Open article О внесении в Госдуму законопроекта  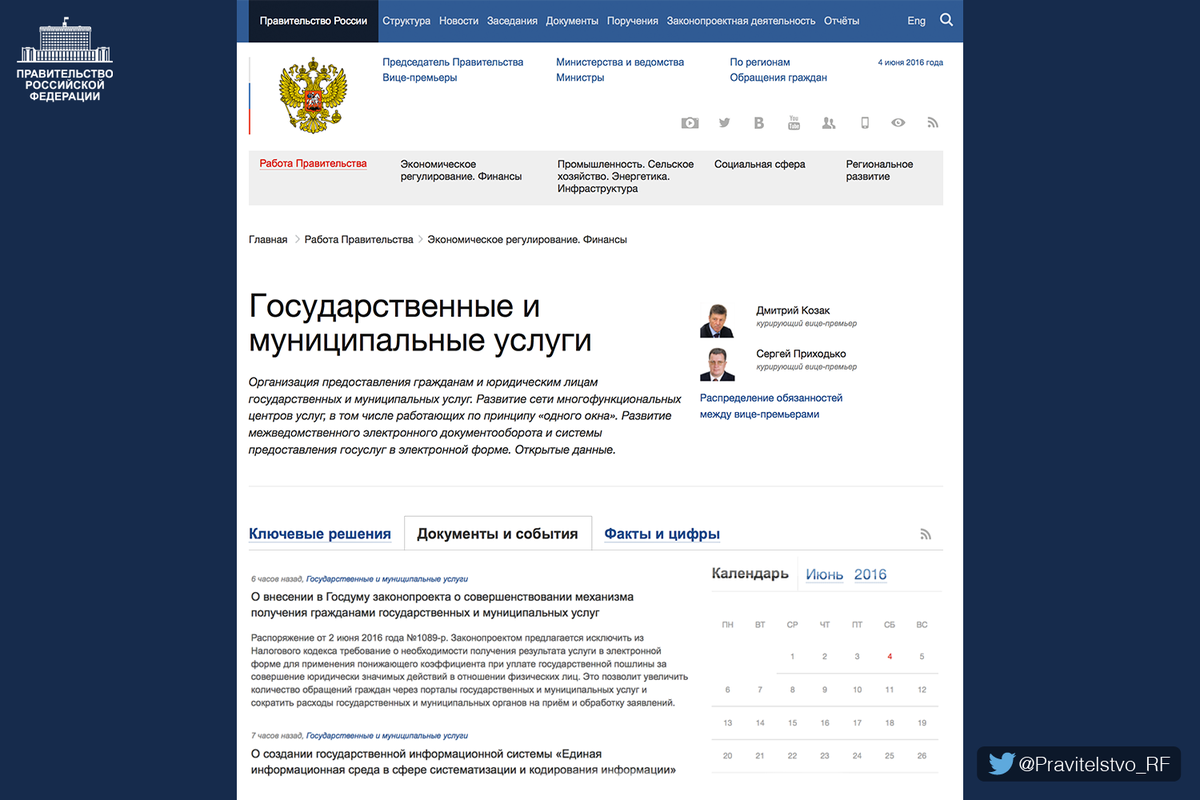click(x=442, y=604)
